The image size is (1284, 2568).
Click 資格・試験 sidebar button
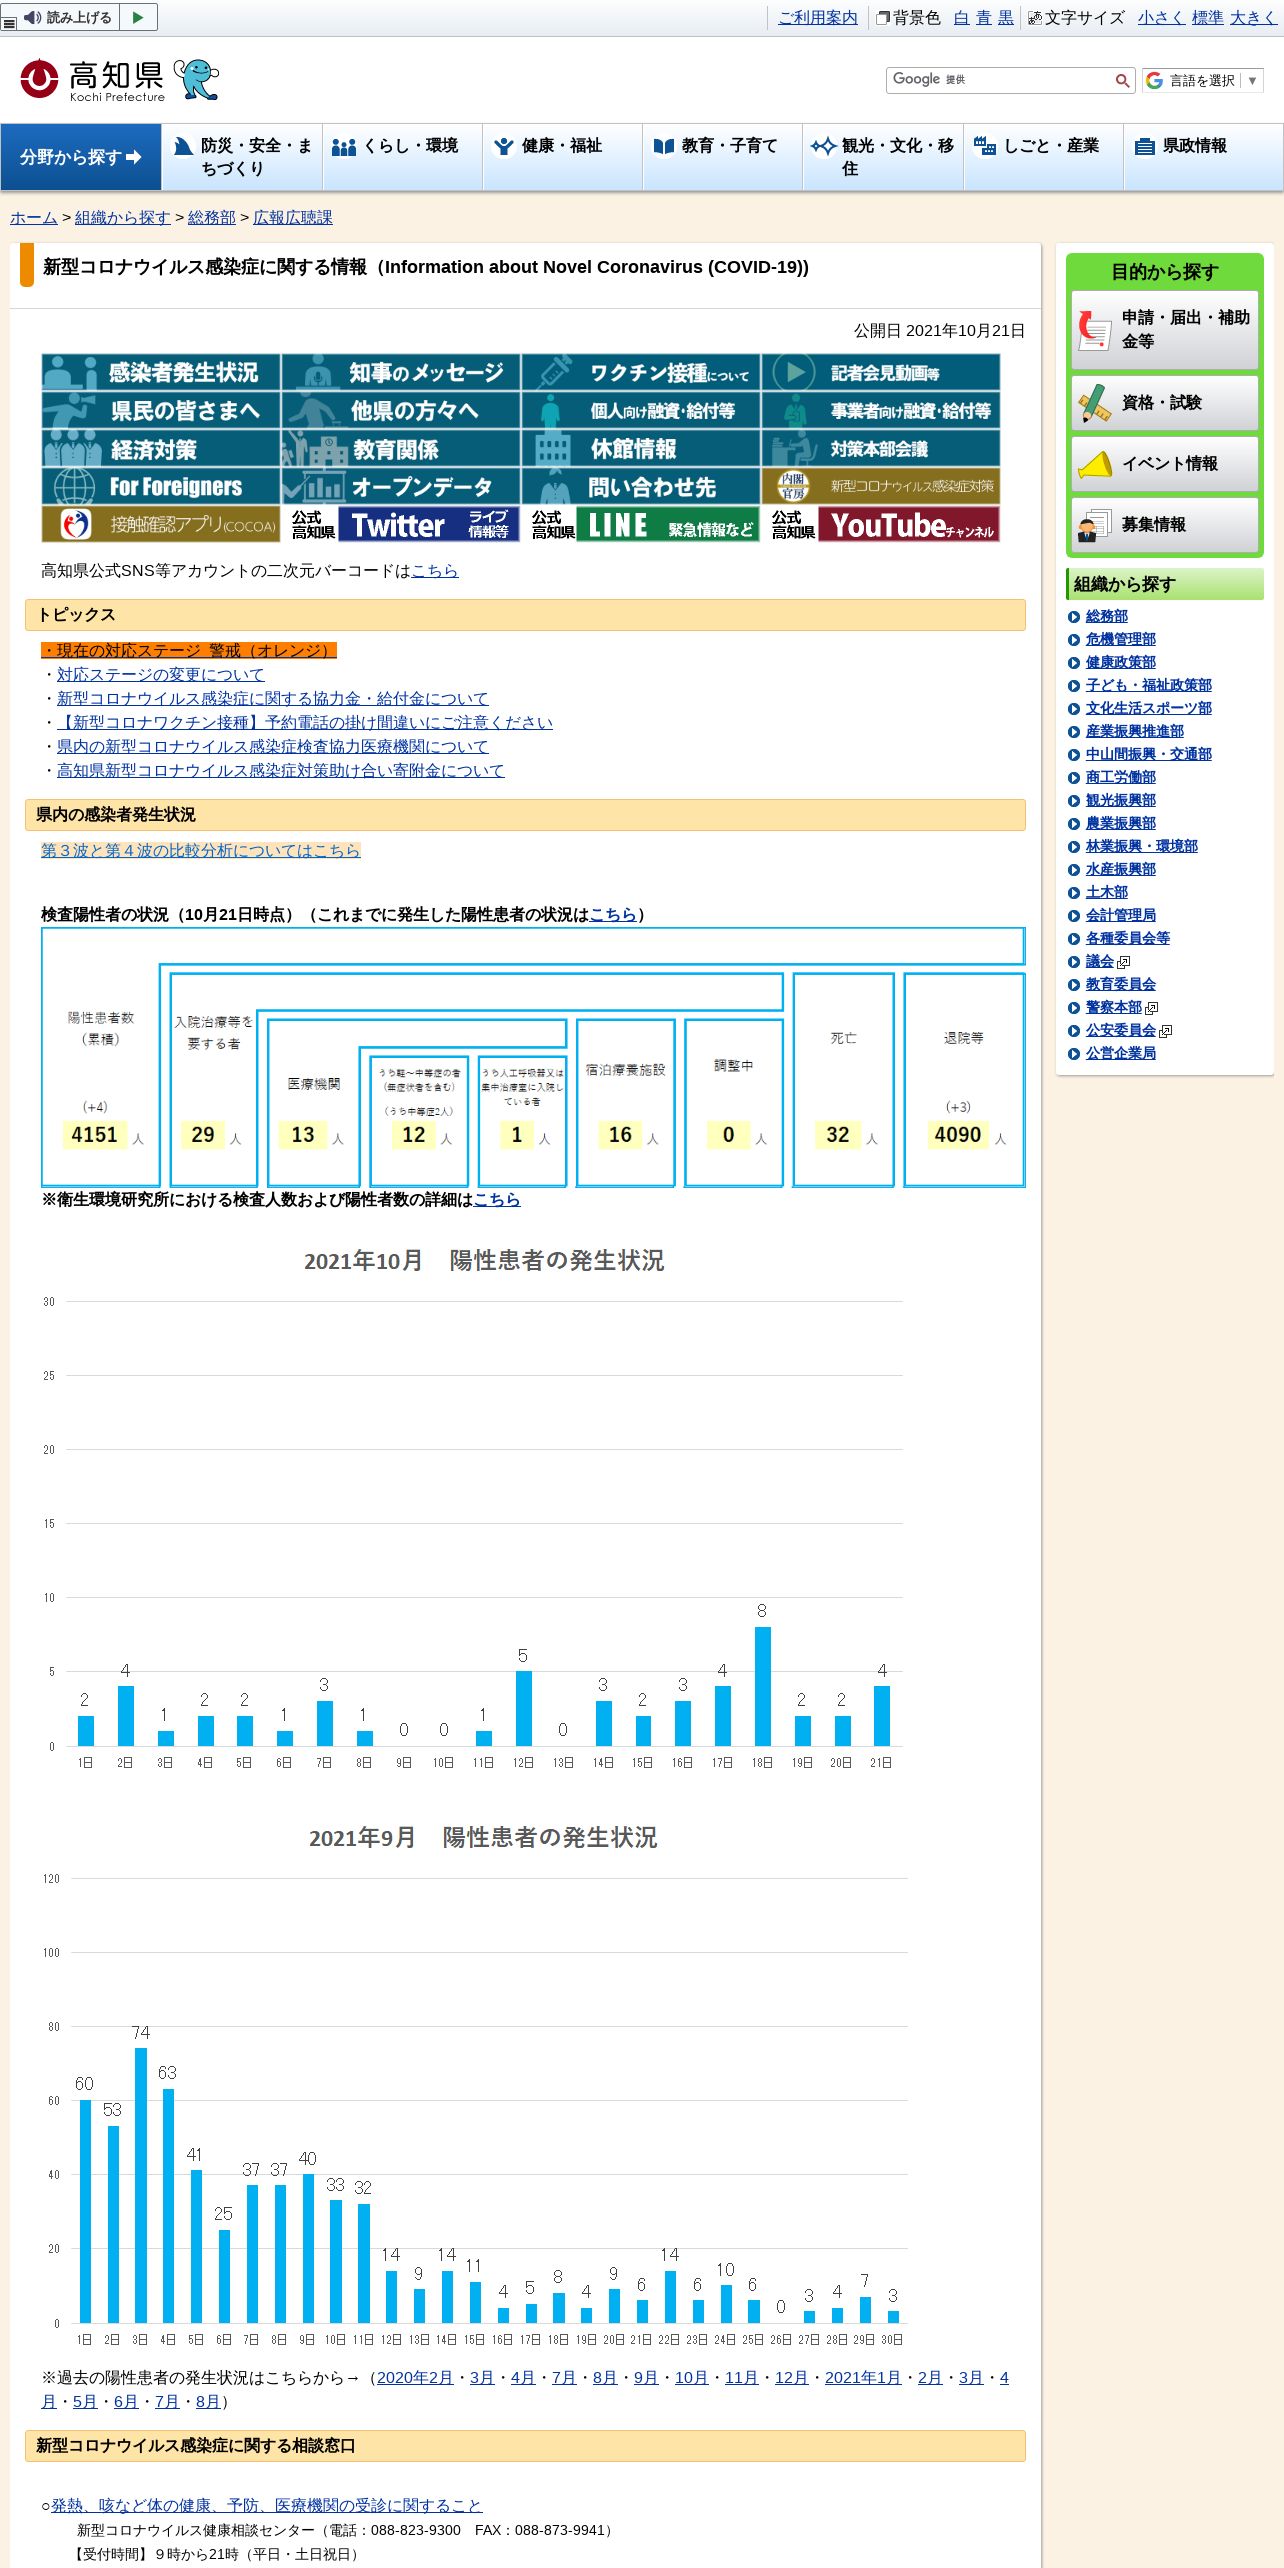click(1165, 402)
